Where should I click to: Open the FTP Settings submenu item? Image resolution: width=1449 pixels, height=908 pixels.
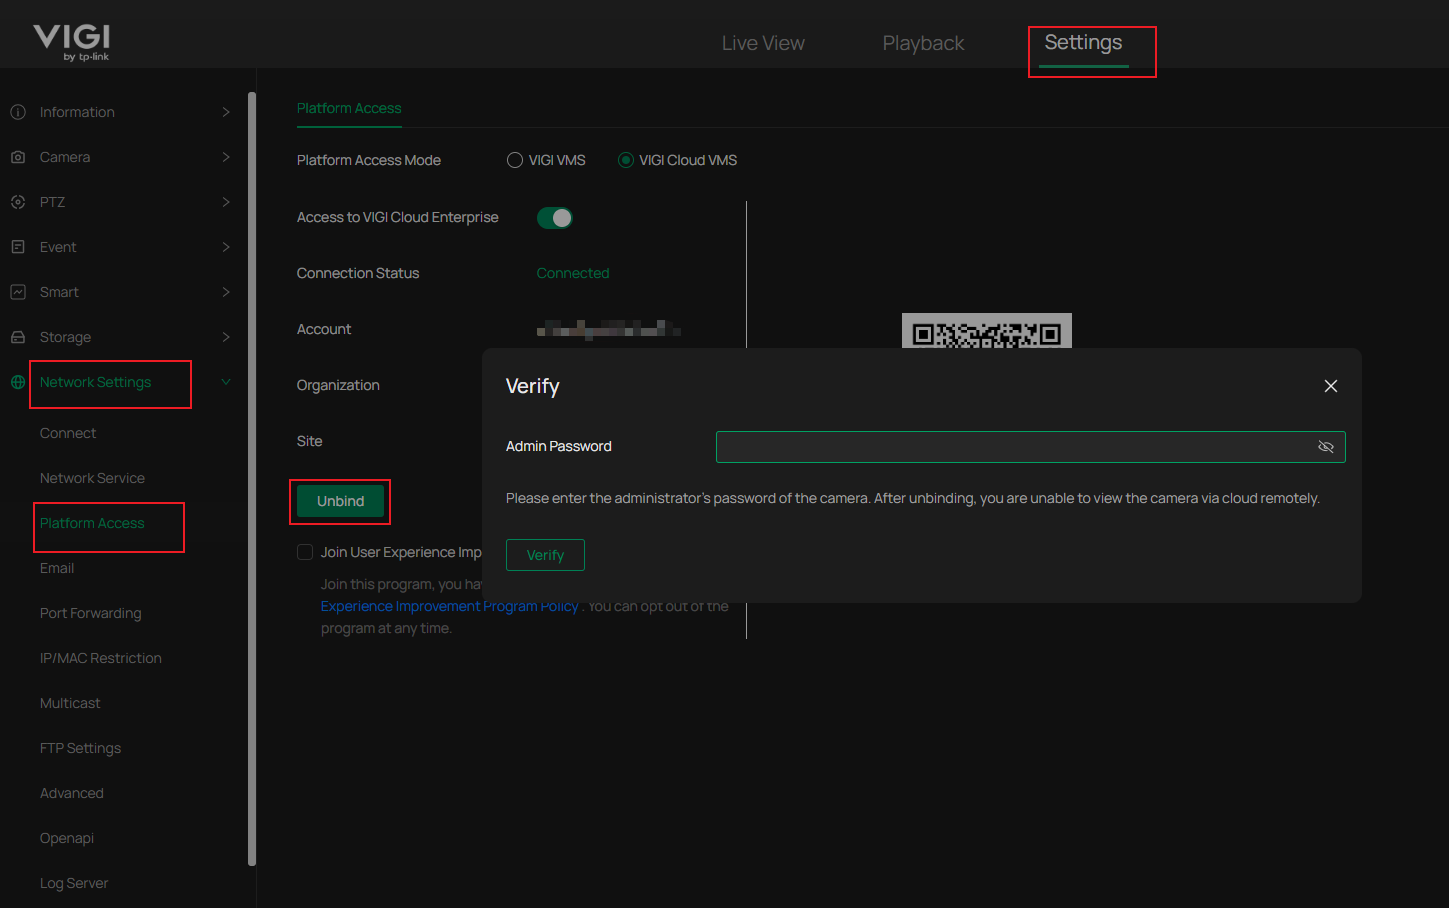80,748
